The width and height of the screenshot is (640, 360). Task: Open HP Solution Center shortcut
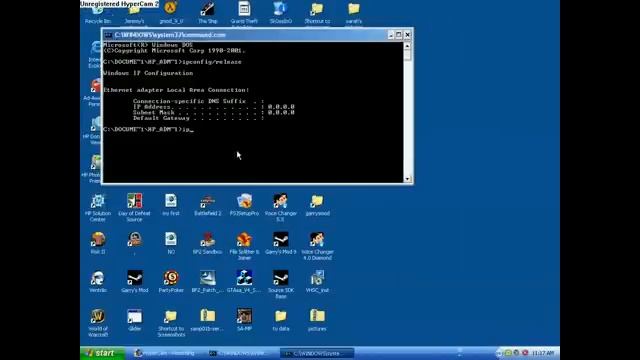(x=98, y=207)
